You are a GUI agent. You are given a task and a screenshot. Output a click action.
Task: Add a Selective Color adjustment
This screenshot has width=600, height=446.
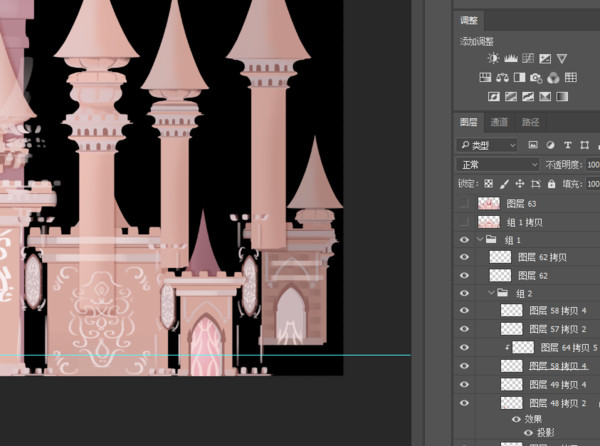tap(545, 96)
